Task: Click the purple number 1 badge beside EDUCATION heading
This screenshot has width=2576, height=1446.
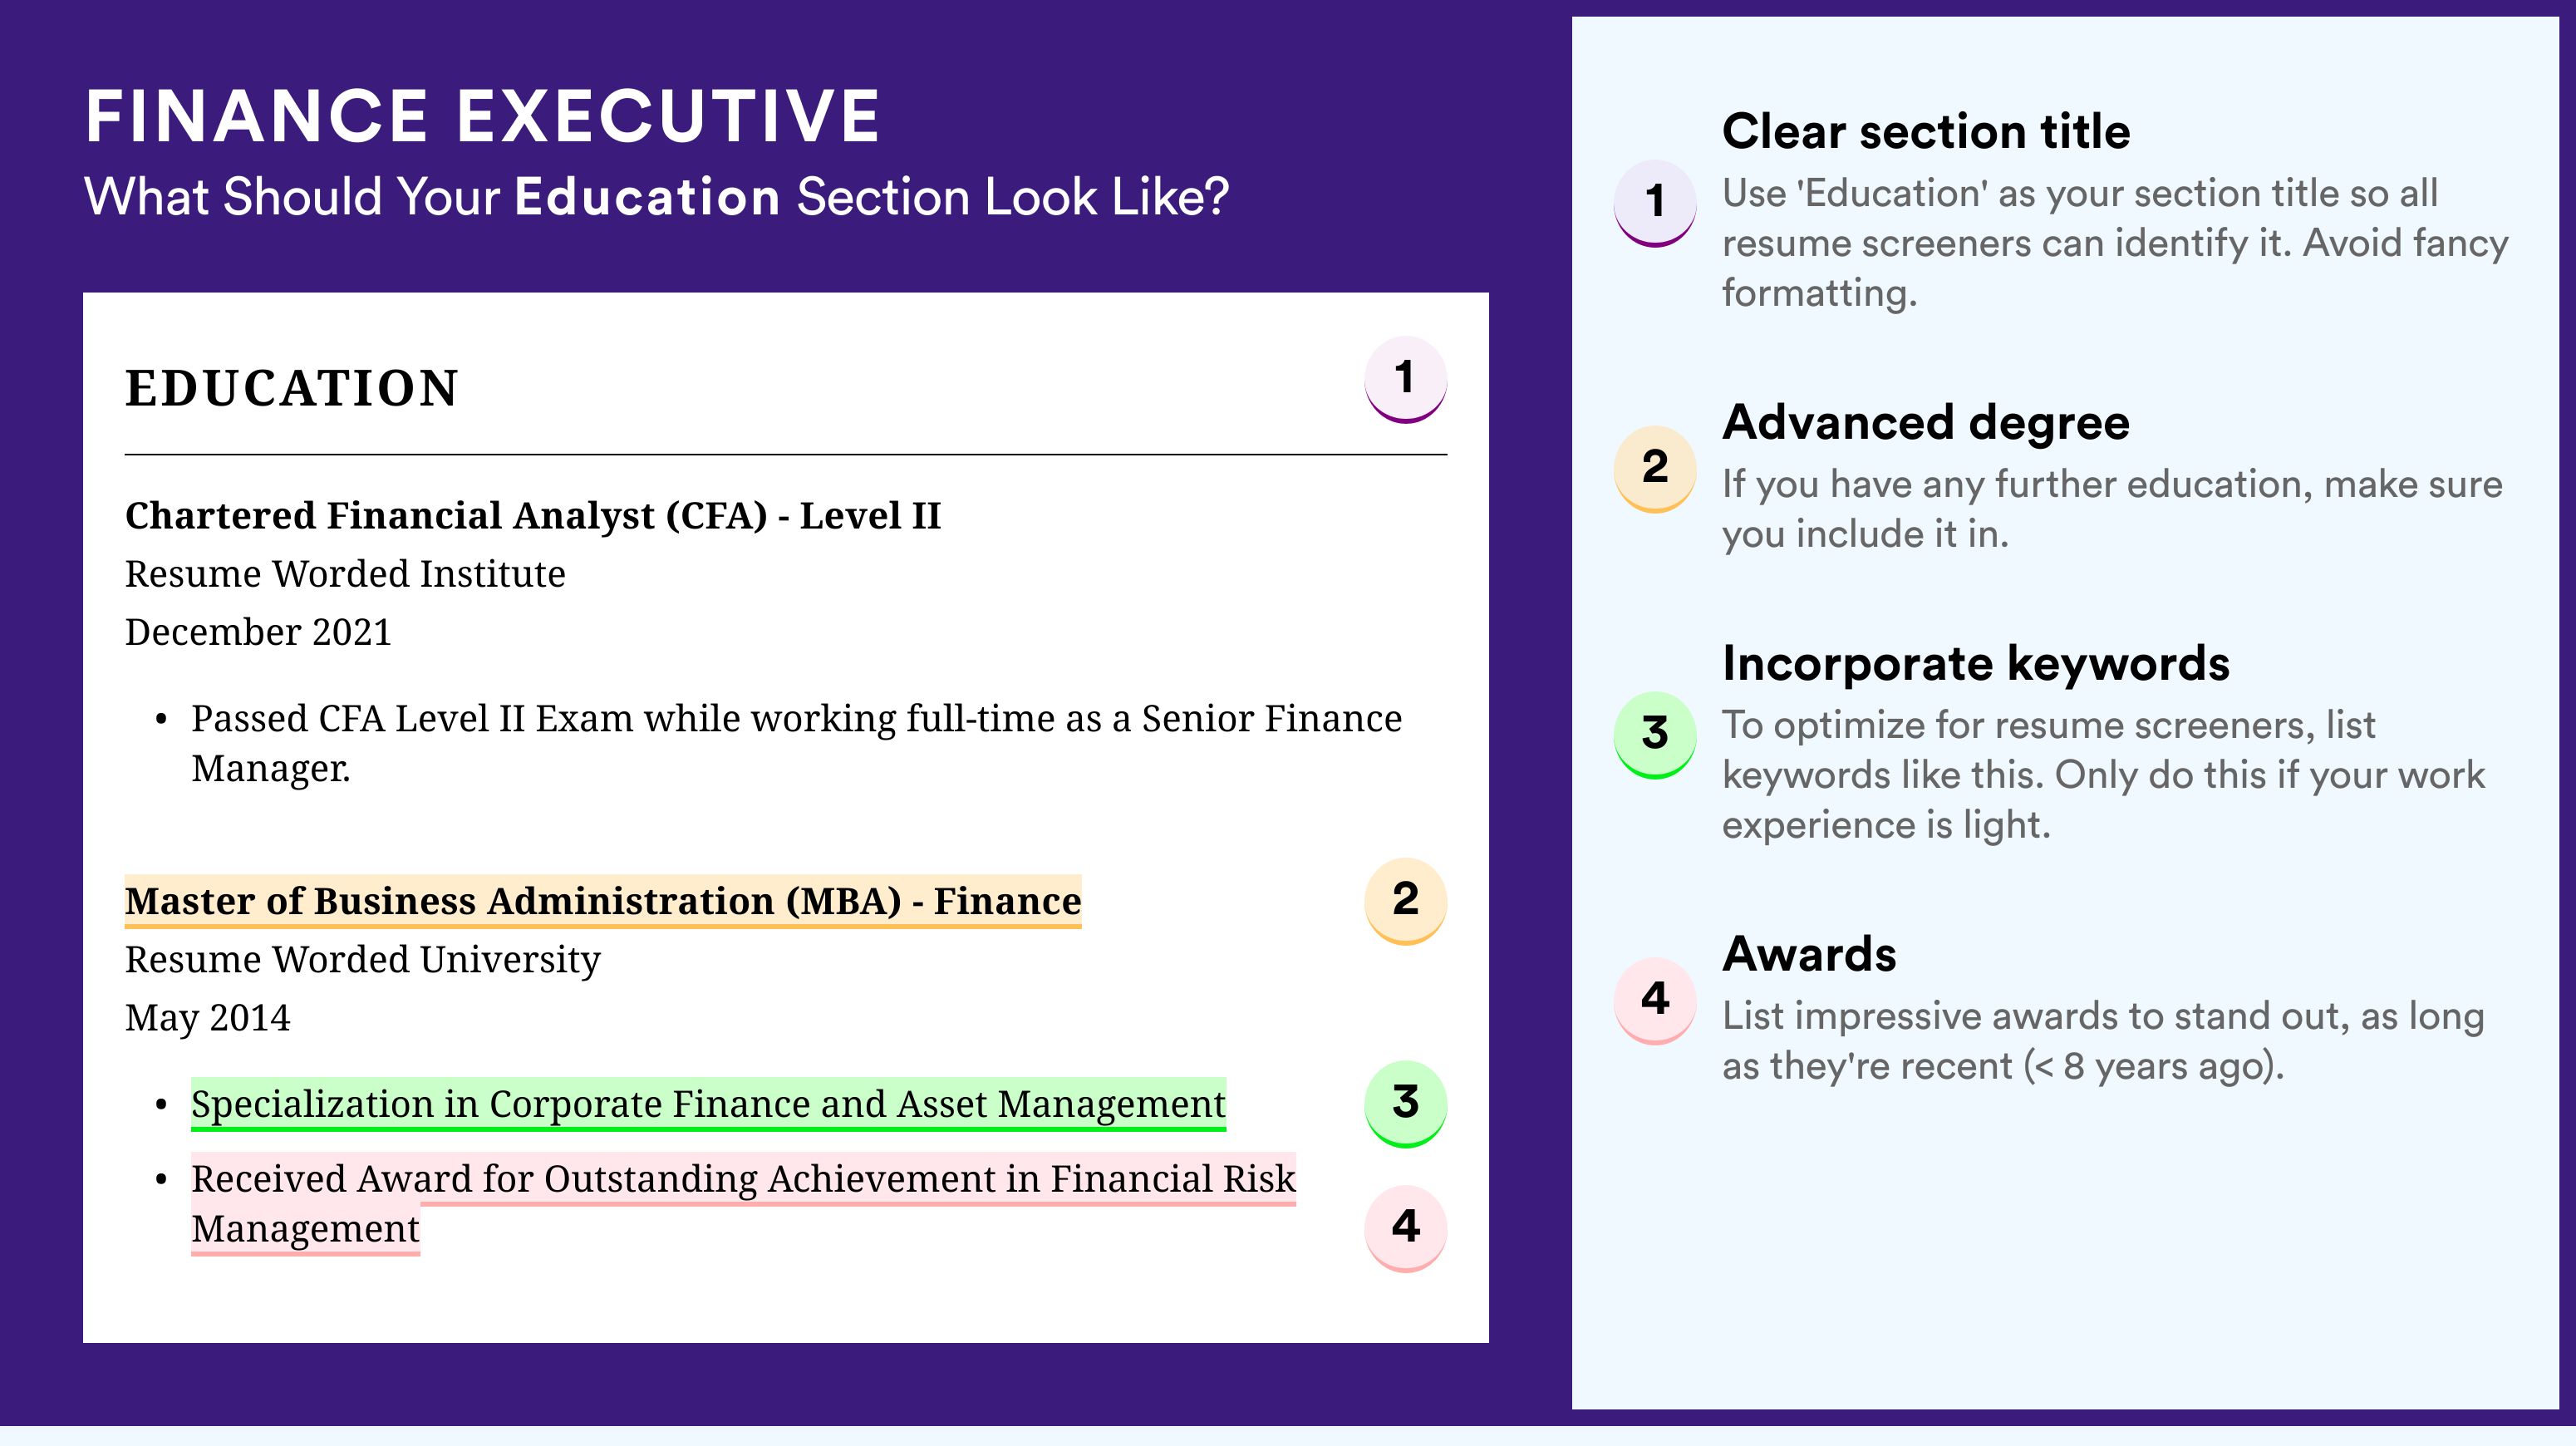Action: pyautogui.click(x=1405, y=379)
